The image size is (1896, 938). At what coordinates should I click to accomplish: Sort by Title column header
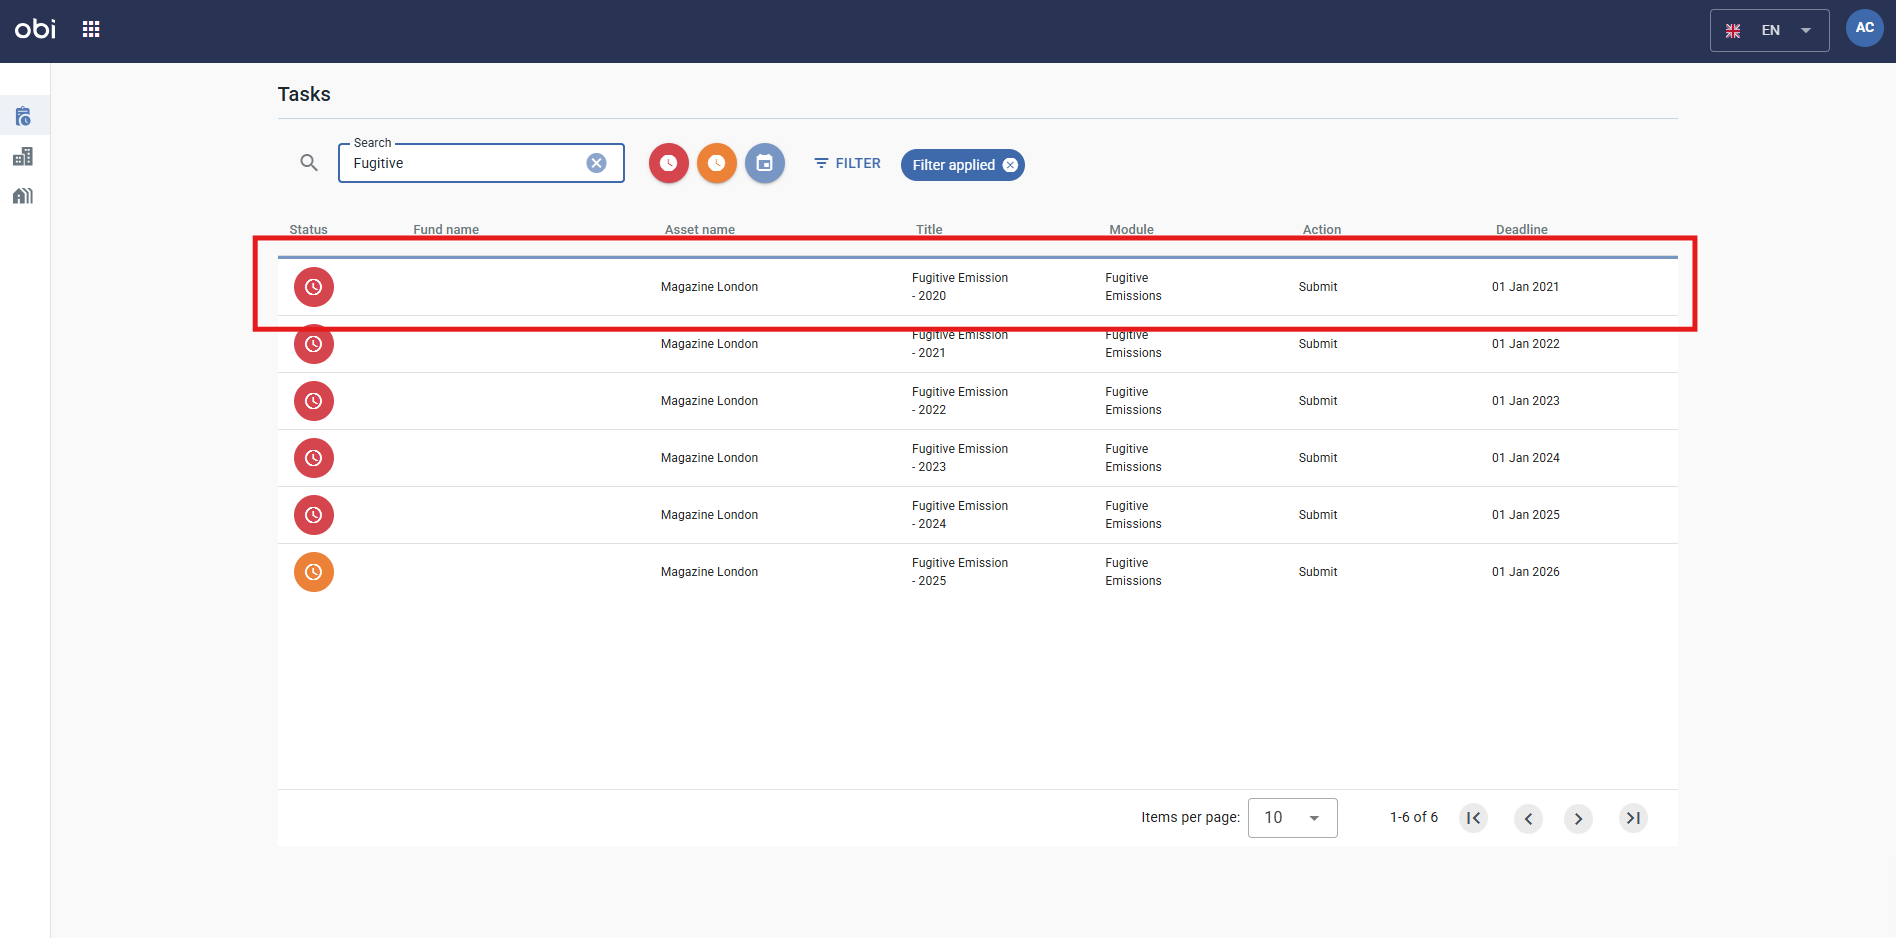coord(929,229)
